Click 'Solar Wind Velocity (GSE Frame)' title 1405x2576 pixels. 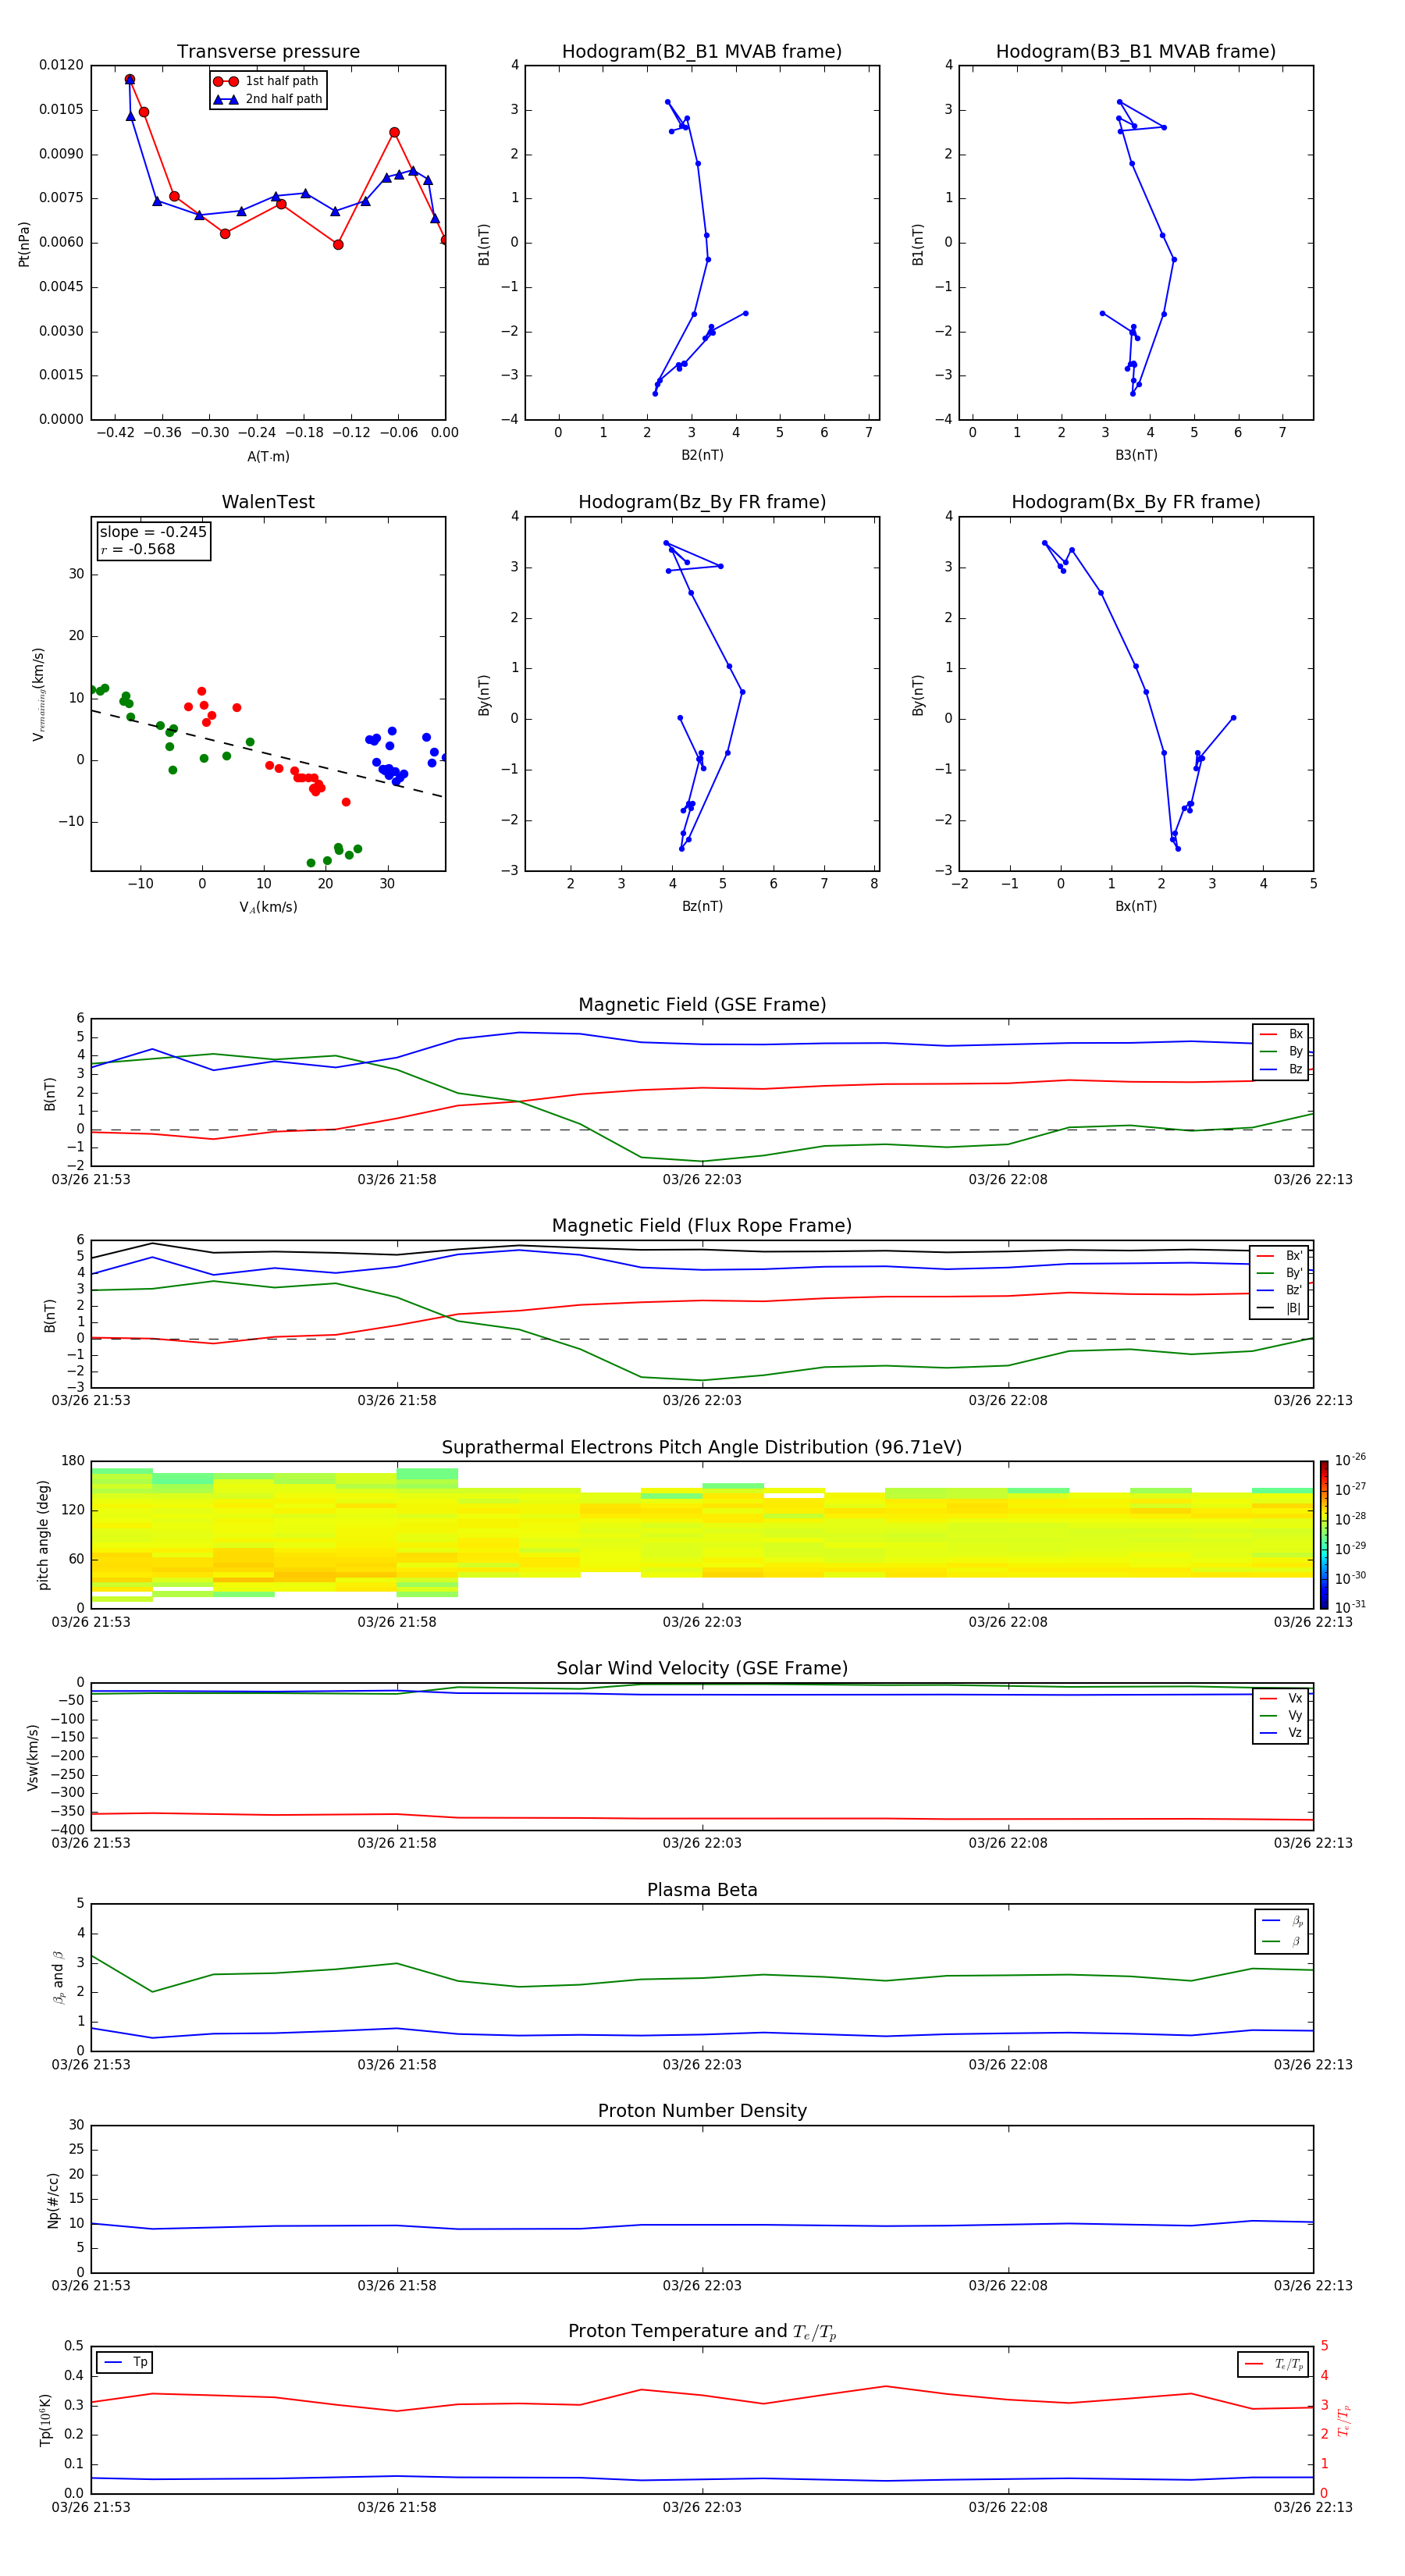coord(702,1668)
